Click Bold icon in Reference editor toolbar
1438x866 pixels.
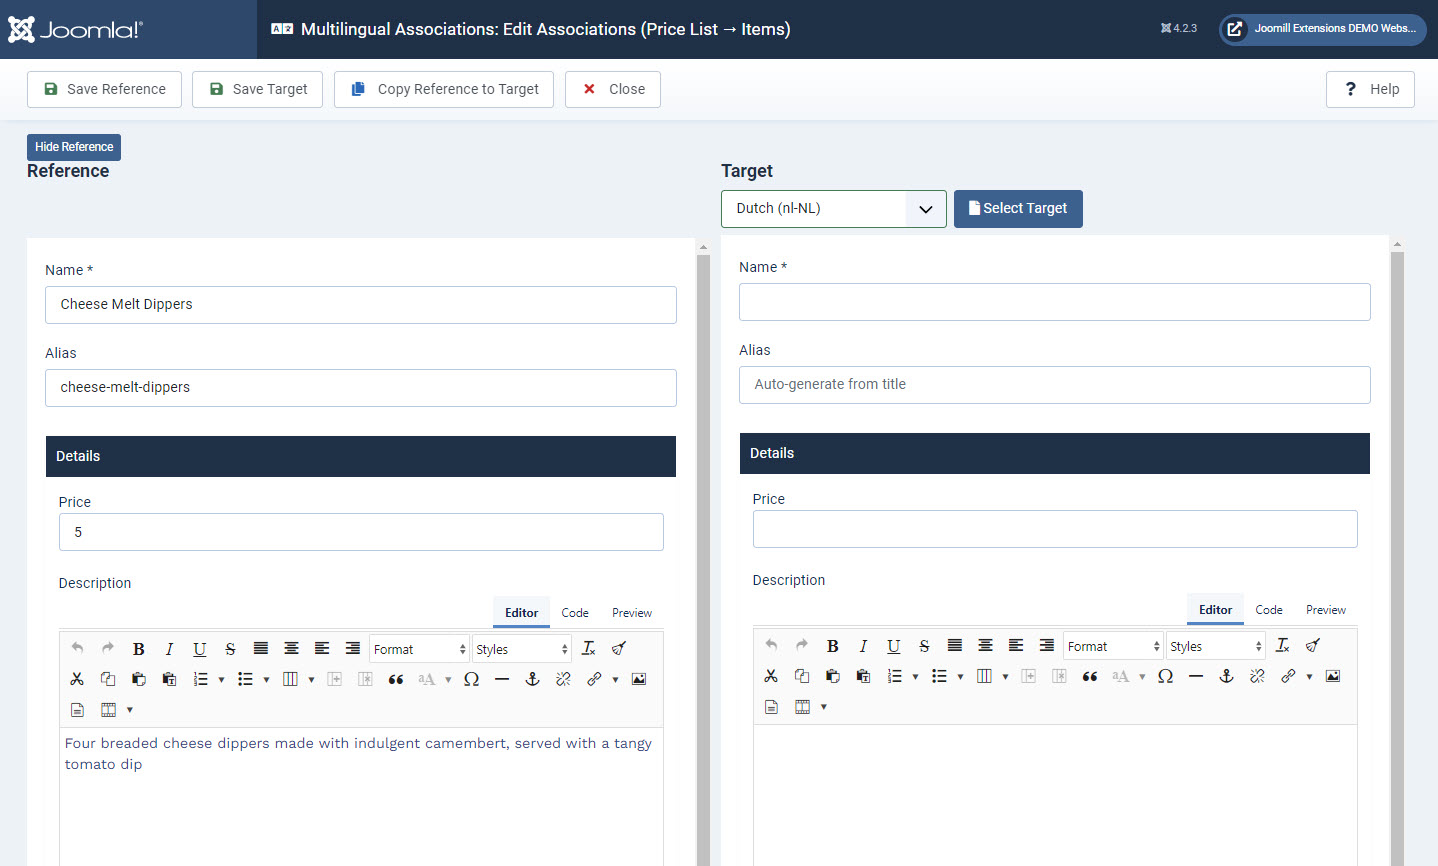(139, 649)
